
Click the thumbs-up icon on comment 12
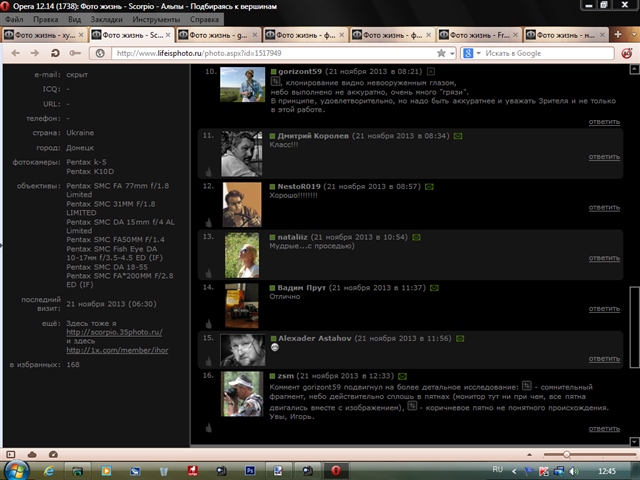point(209,221)
